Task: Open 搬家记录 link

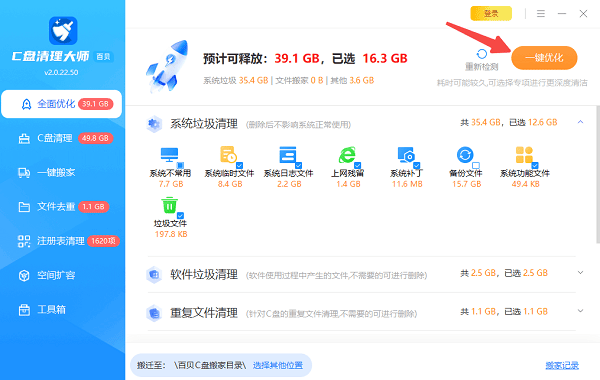Action: (562, 366)
